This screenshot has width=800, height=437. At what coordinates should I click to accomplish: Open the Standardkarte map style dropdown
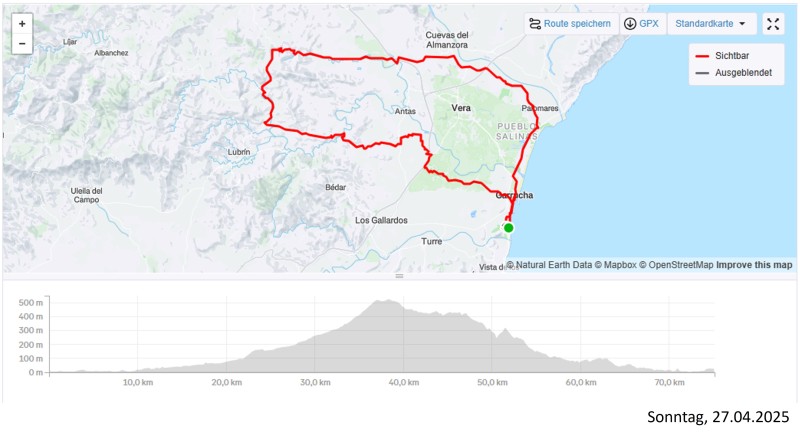point(710,24)
